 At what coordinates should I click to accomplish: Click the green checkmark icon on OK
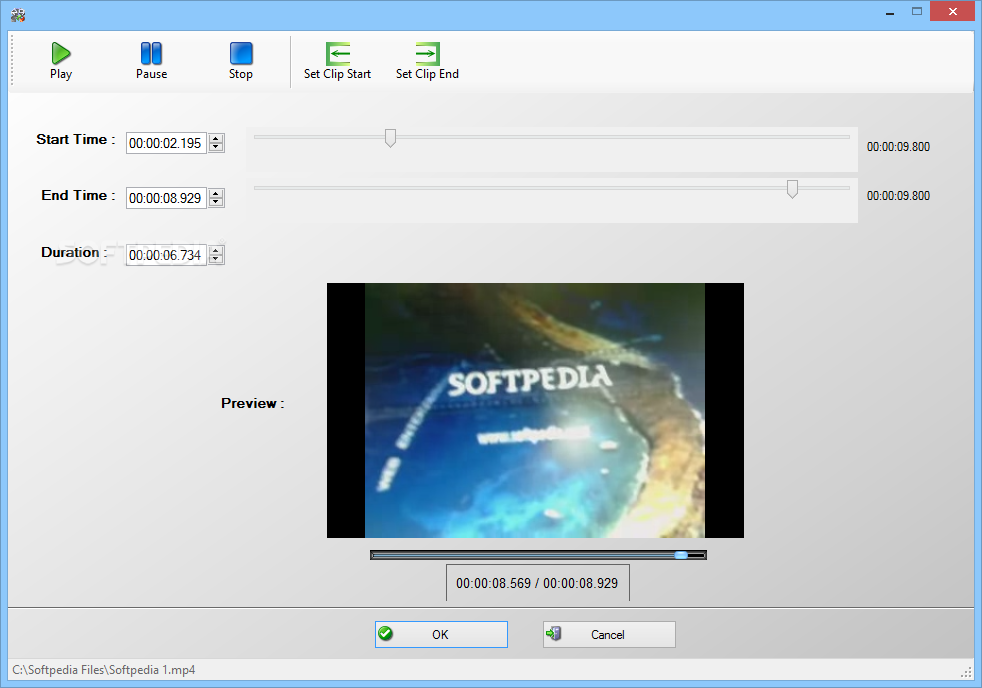coord(386,634)
